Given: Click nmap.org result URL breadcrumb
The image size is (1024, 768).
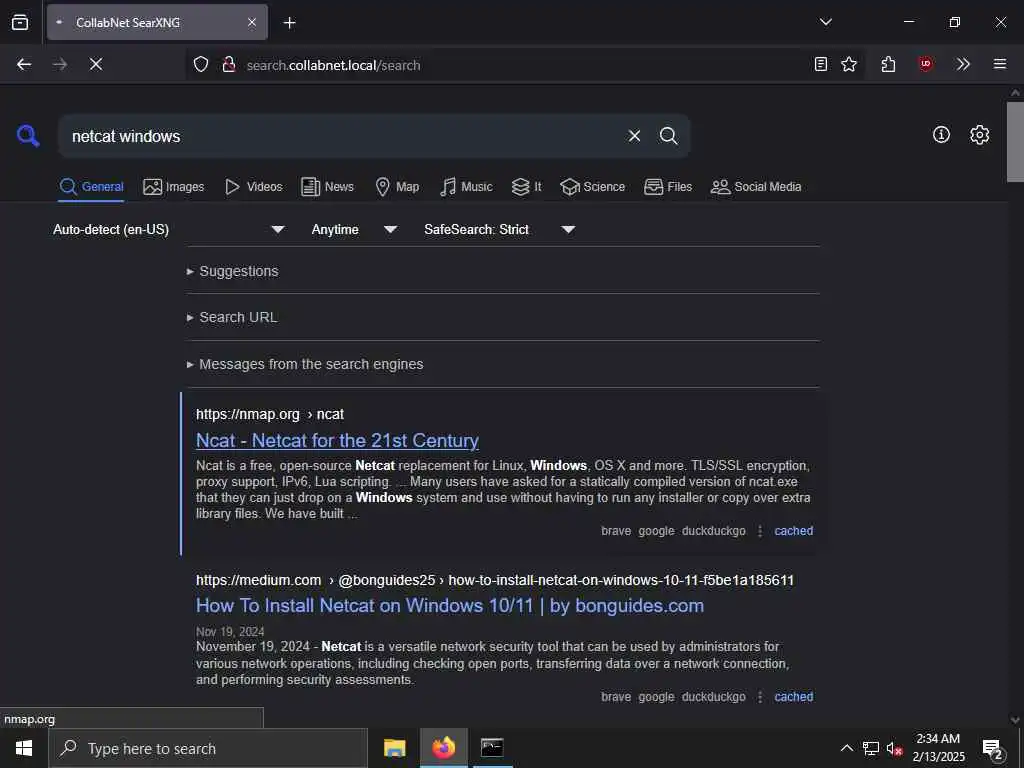Looking at the screenshot, I should click(270, 414).
